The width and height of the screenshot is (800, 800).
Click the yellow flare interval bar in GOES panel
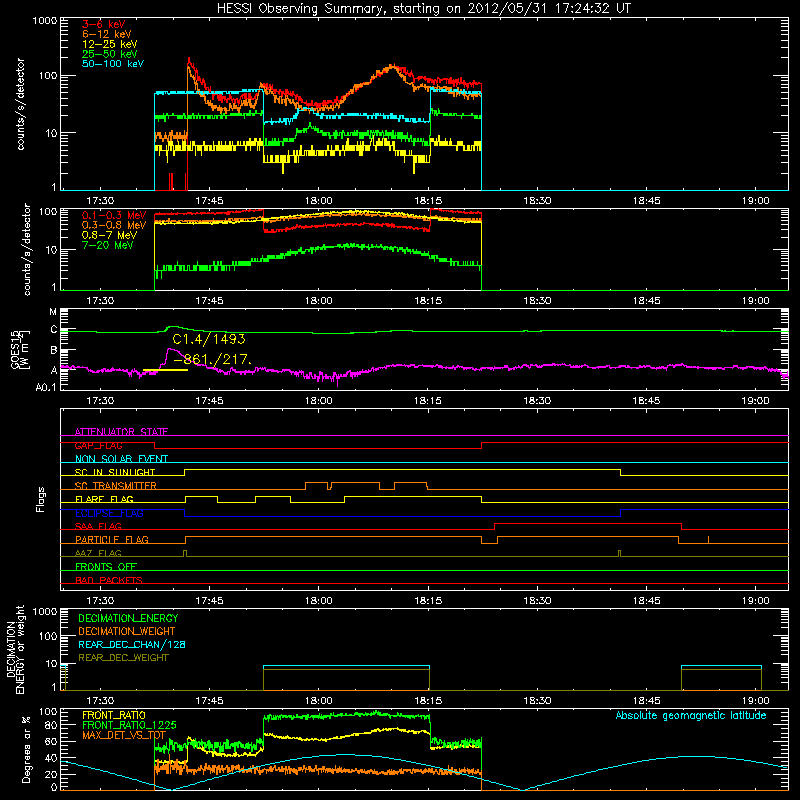(165, 370)
